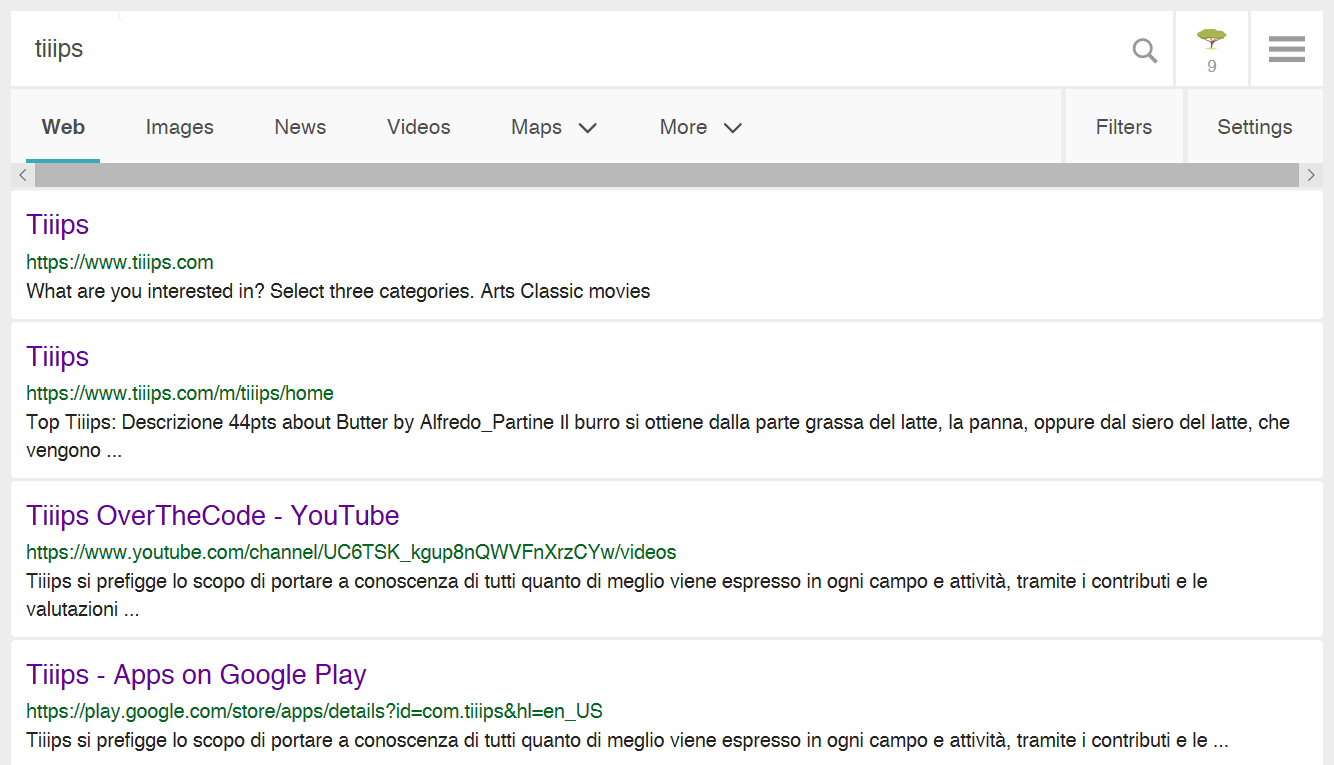Switch to the Images tab
Image resolution: width=1334 pixels, height=765 pixels.
[x=179, y=127]
